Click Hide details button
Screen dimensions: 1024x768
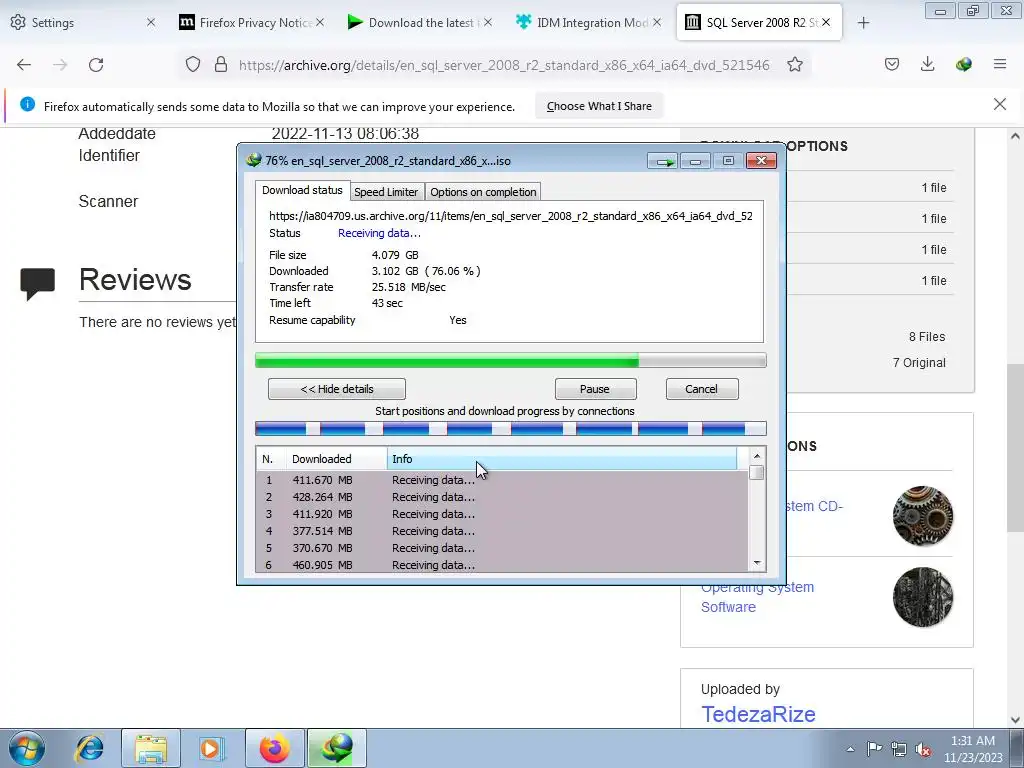(x=337, y=389)
